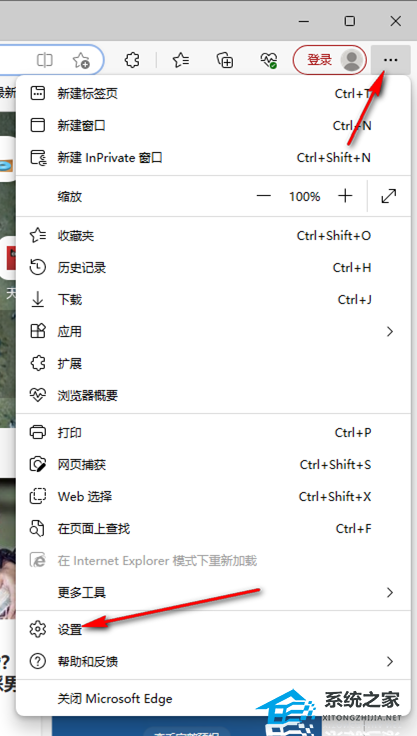The width and height of the screenshot is (417, 736).
Task: Expand the 应用 submenu arrow
Action: pos(389,331)
